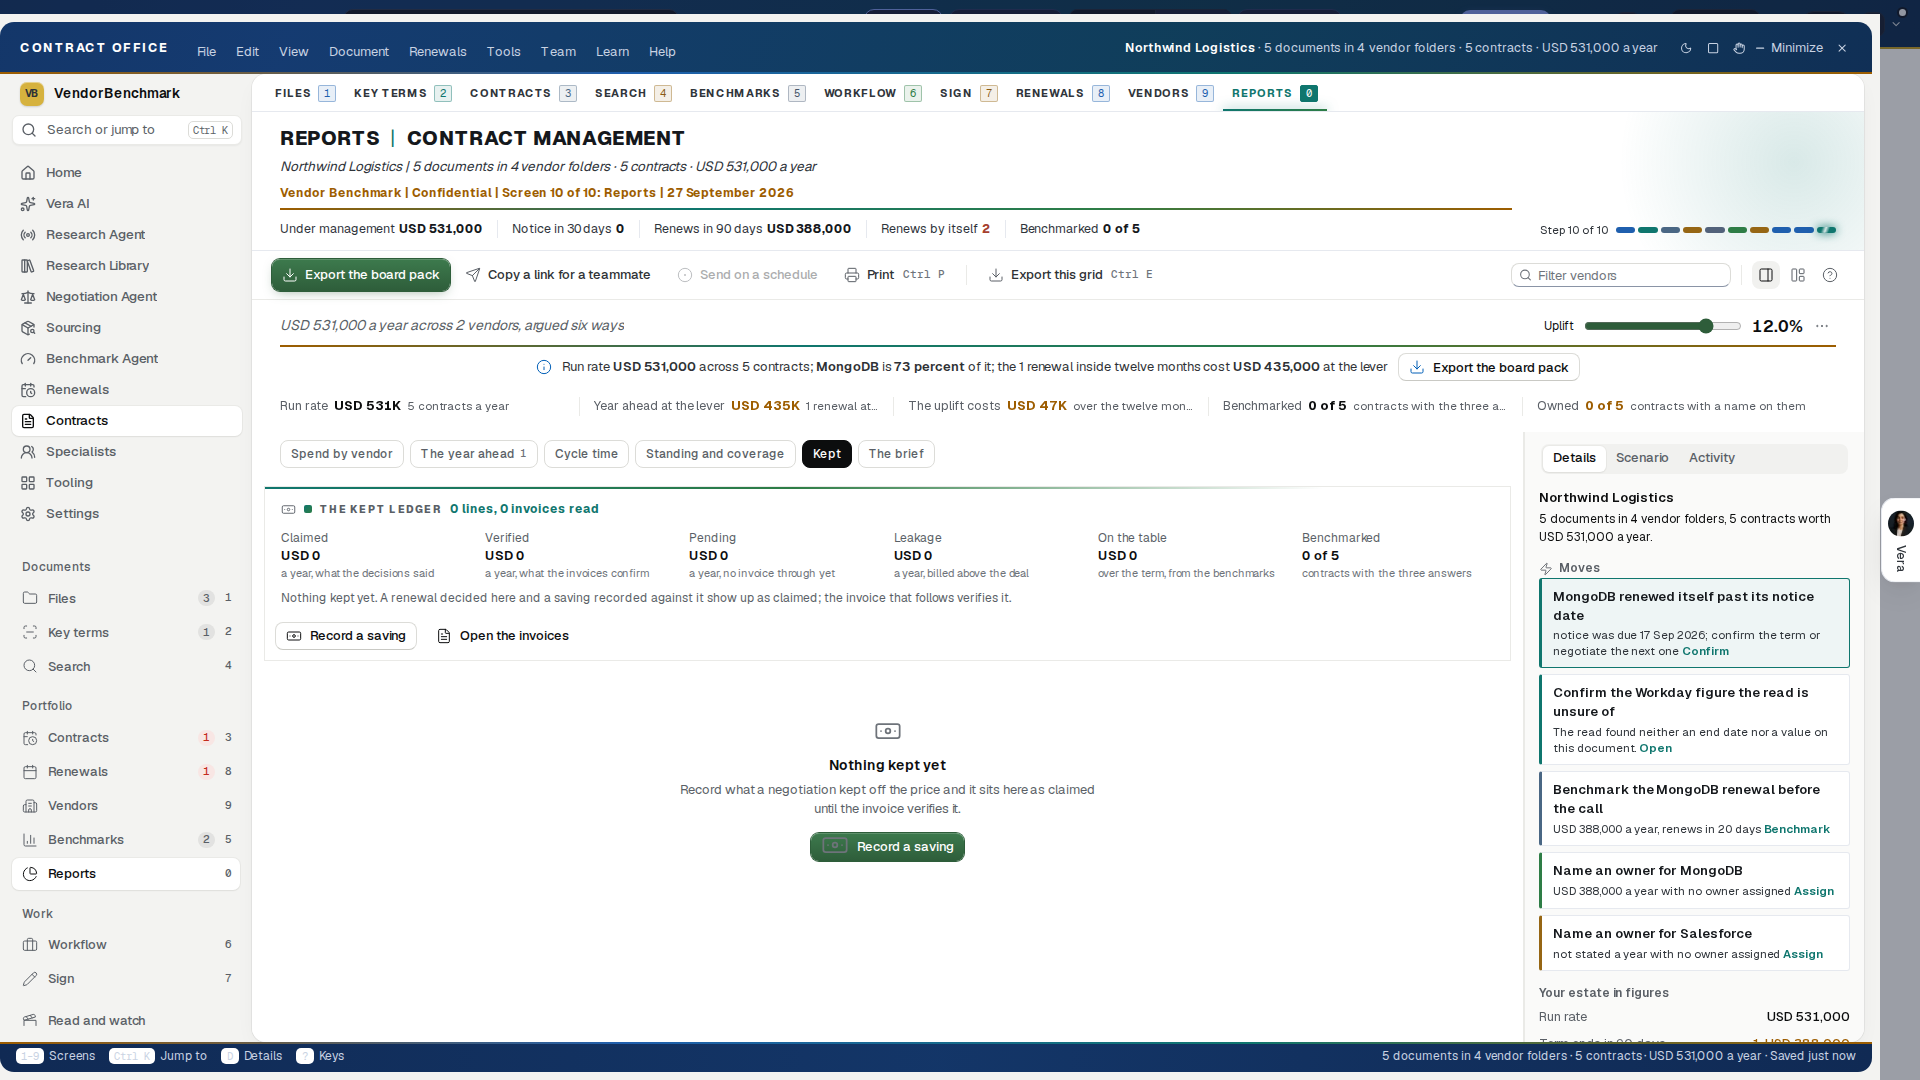Select The brief chip
This screenshot has width=1920, height=1080.
point(896,454)
